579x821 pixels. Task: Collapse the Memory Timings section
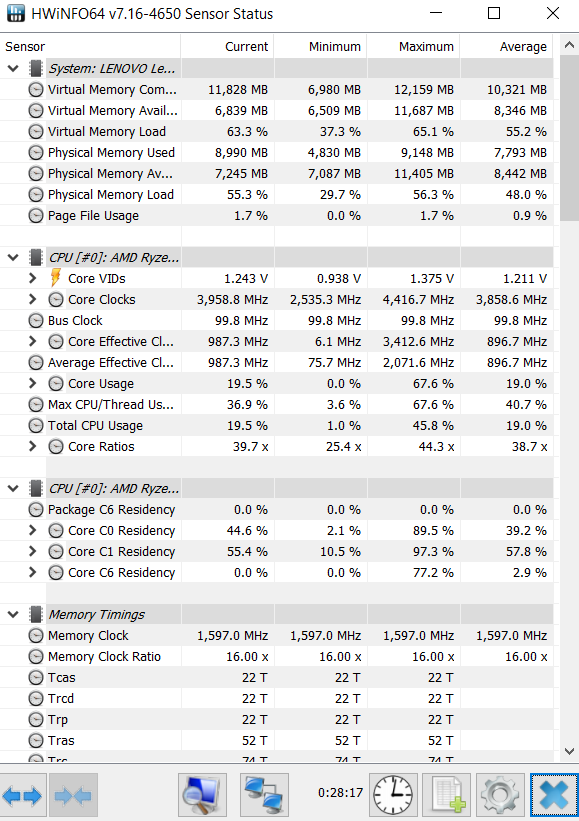[14, 614]
